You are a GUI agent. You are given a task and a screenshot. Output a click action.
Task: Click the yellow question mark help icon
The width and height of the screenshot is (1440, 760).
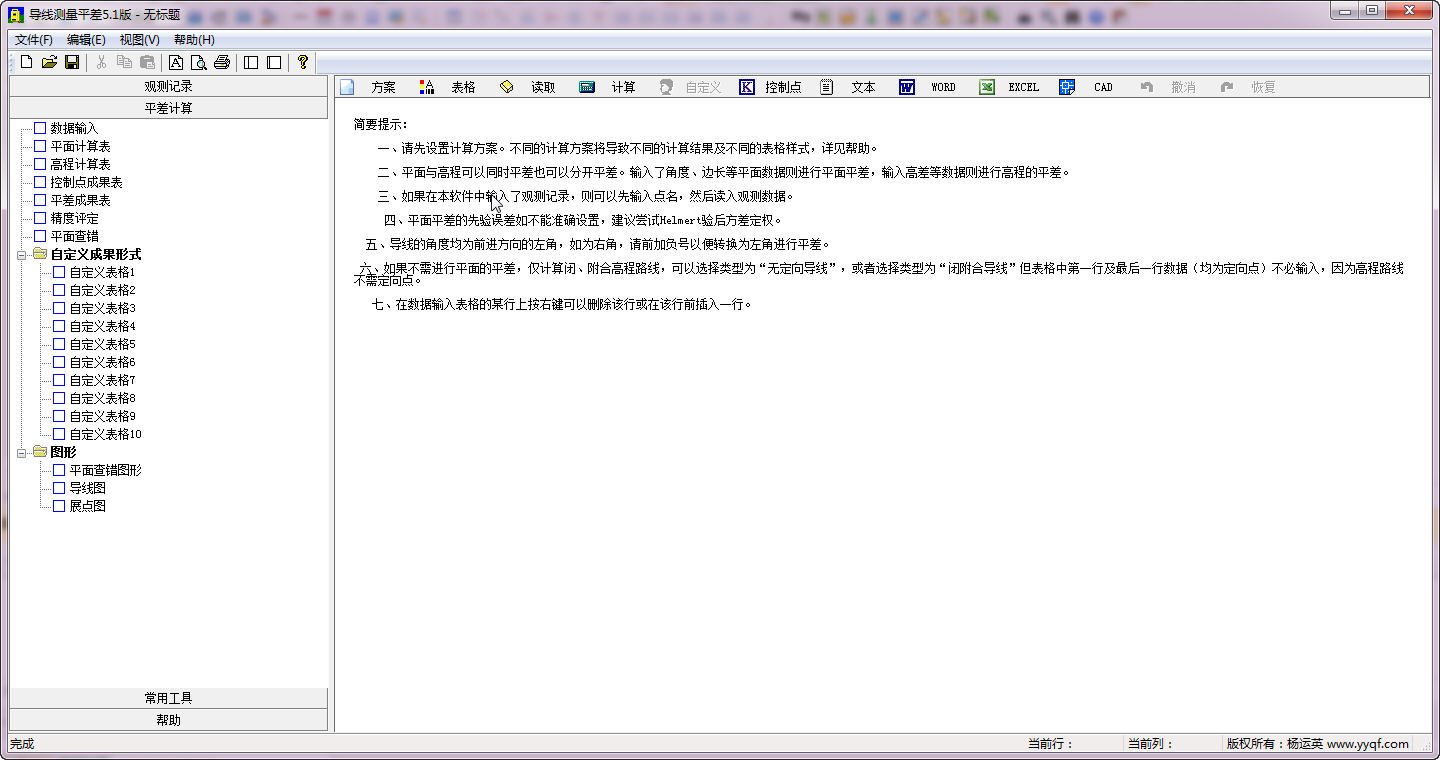[x=303, y=62]
